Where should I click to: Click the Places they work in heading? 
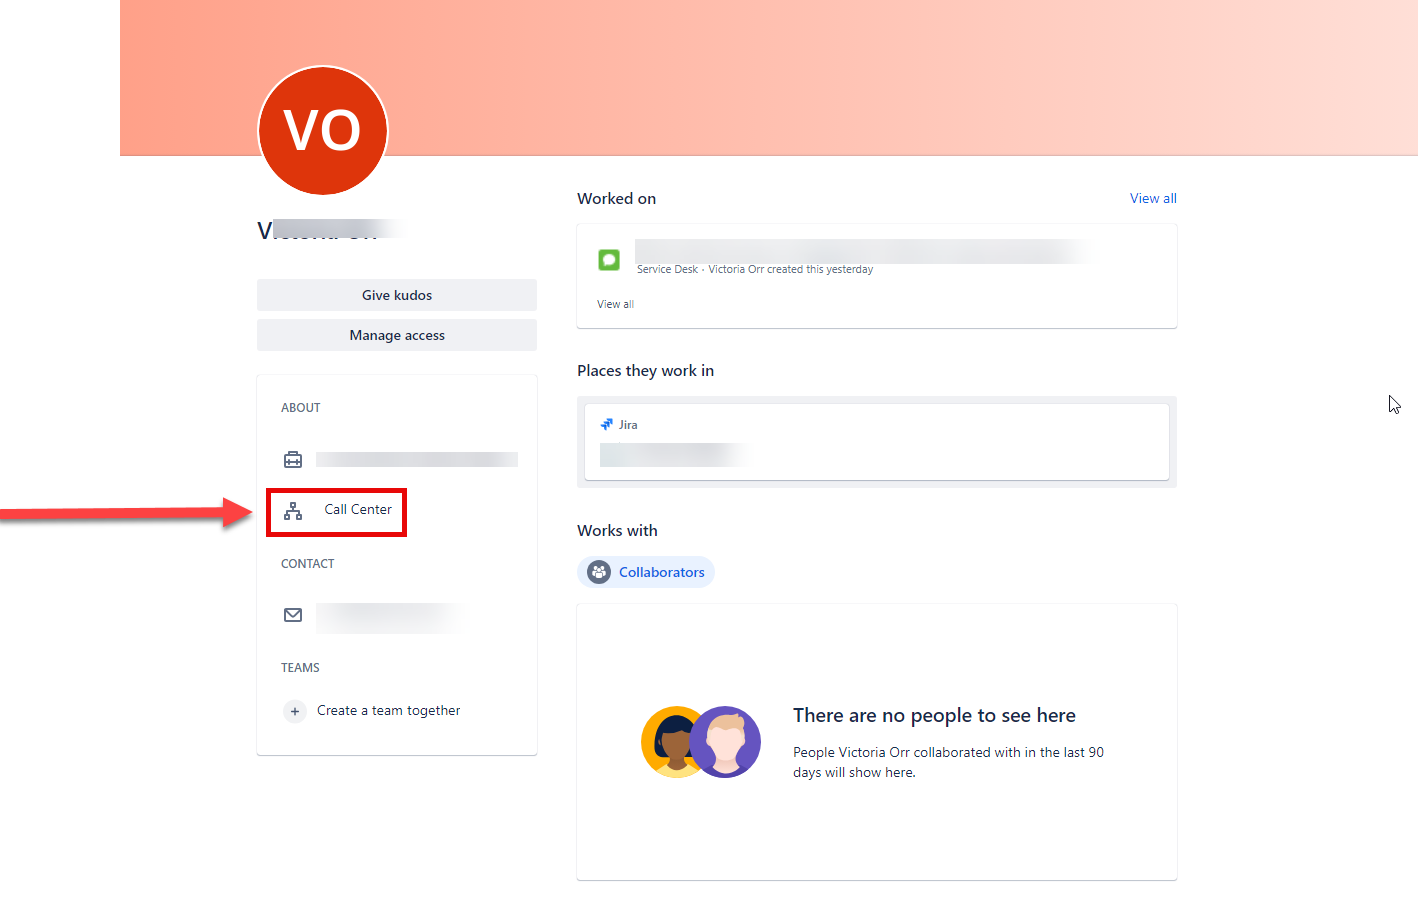pos(645,370)
